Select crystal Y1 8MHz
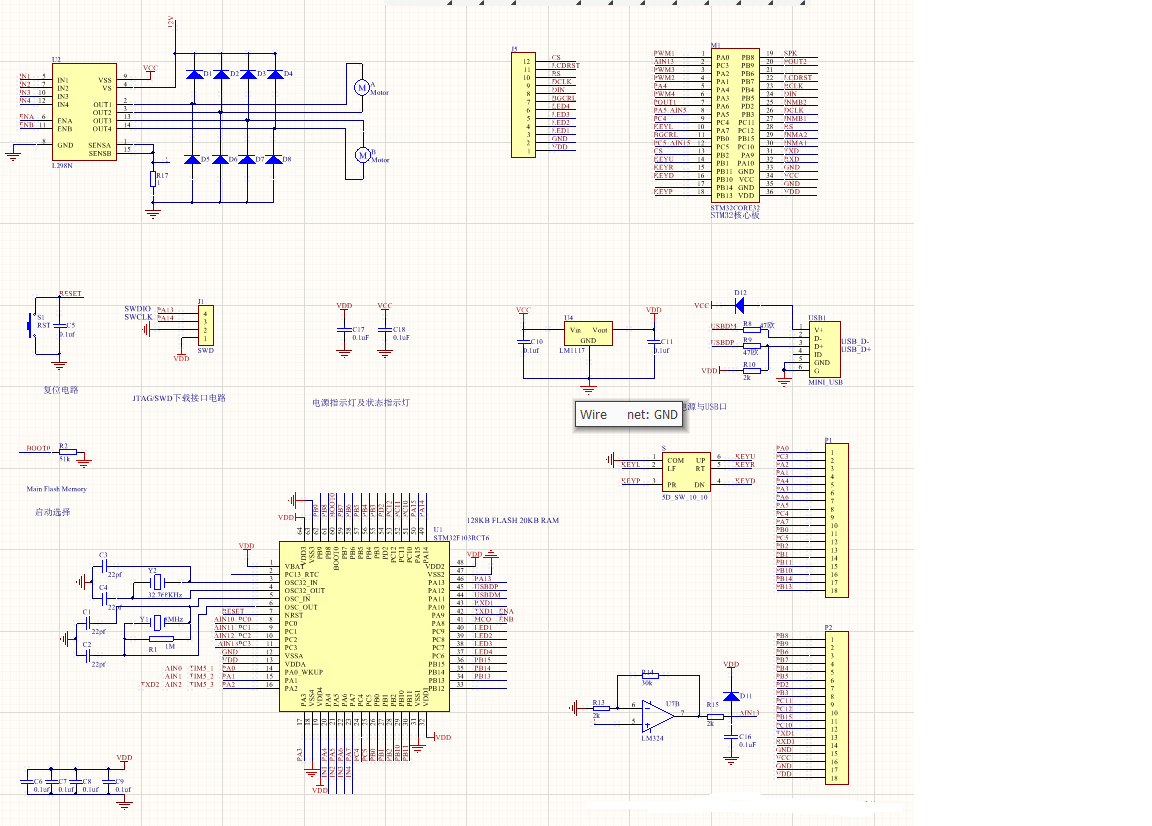Image resolution: width=1152 pixels, height=826 pixels. pos(156,623)
